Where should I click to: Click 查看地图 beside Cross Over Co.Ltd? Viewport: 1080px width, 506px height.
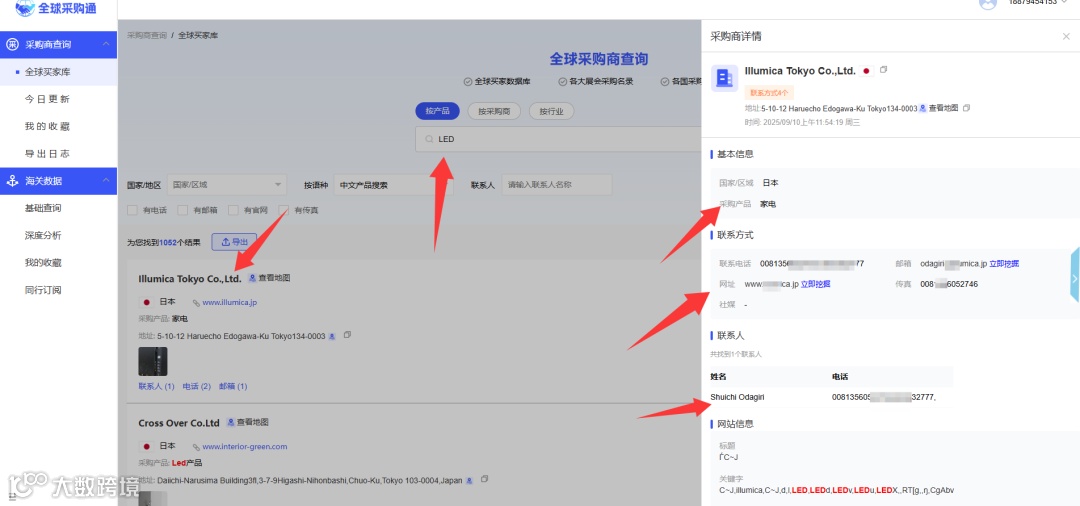(252, 422)
